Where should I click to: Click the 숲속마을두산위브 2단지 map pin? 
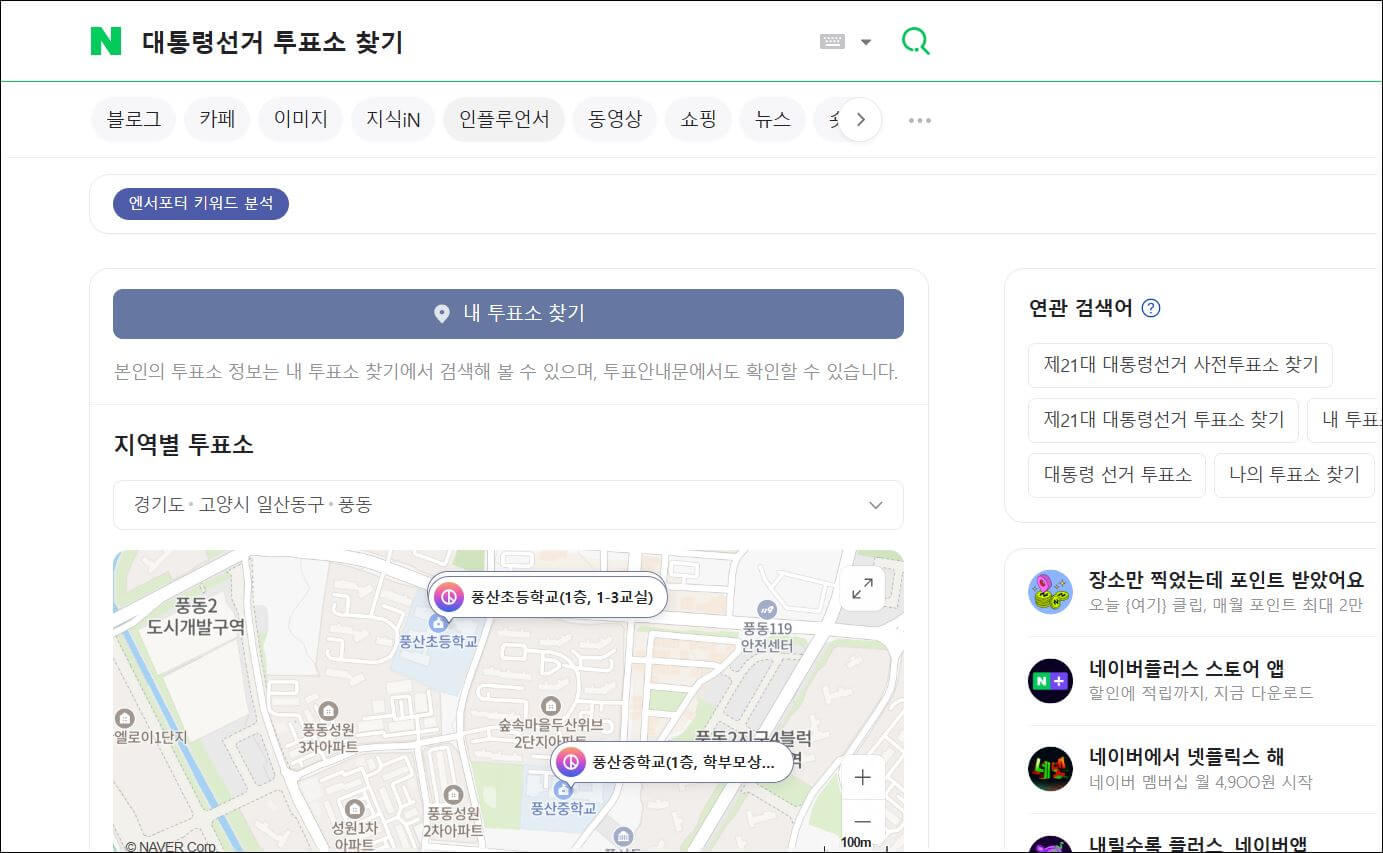click(x=549, y=706)
